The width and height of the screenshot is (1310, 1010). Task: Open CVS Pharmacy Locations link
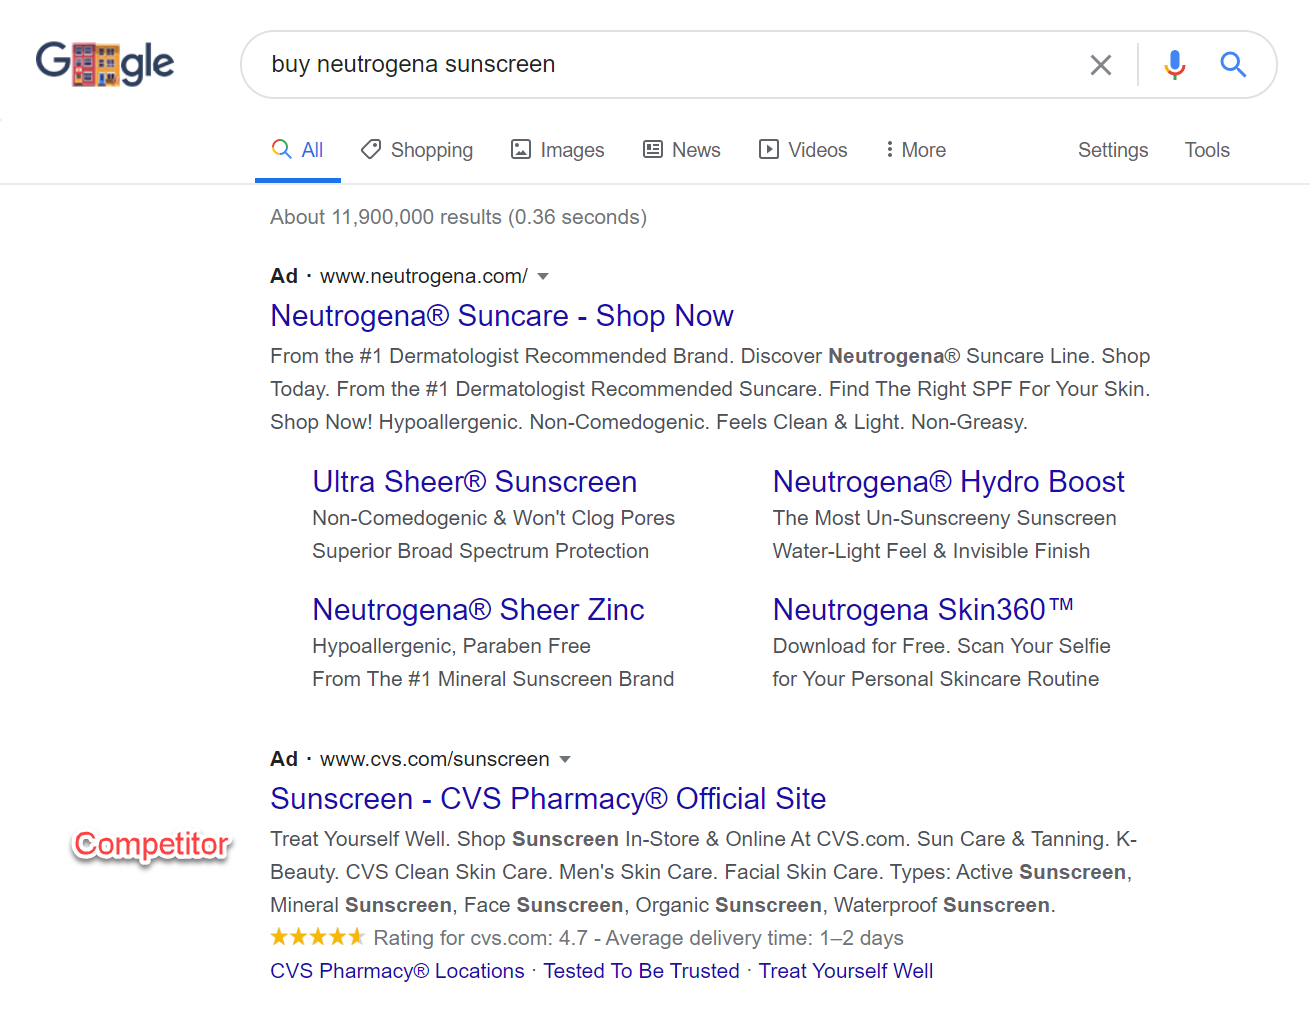tap(397, 971)
